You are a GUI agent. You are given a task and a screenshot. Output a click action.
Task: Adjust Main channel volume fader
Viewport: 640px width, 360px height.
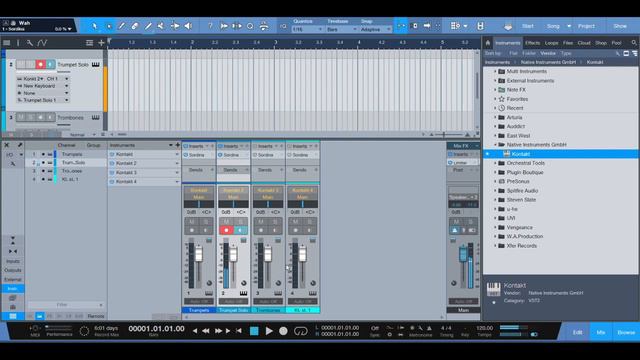click(463, 255)
